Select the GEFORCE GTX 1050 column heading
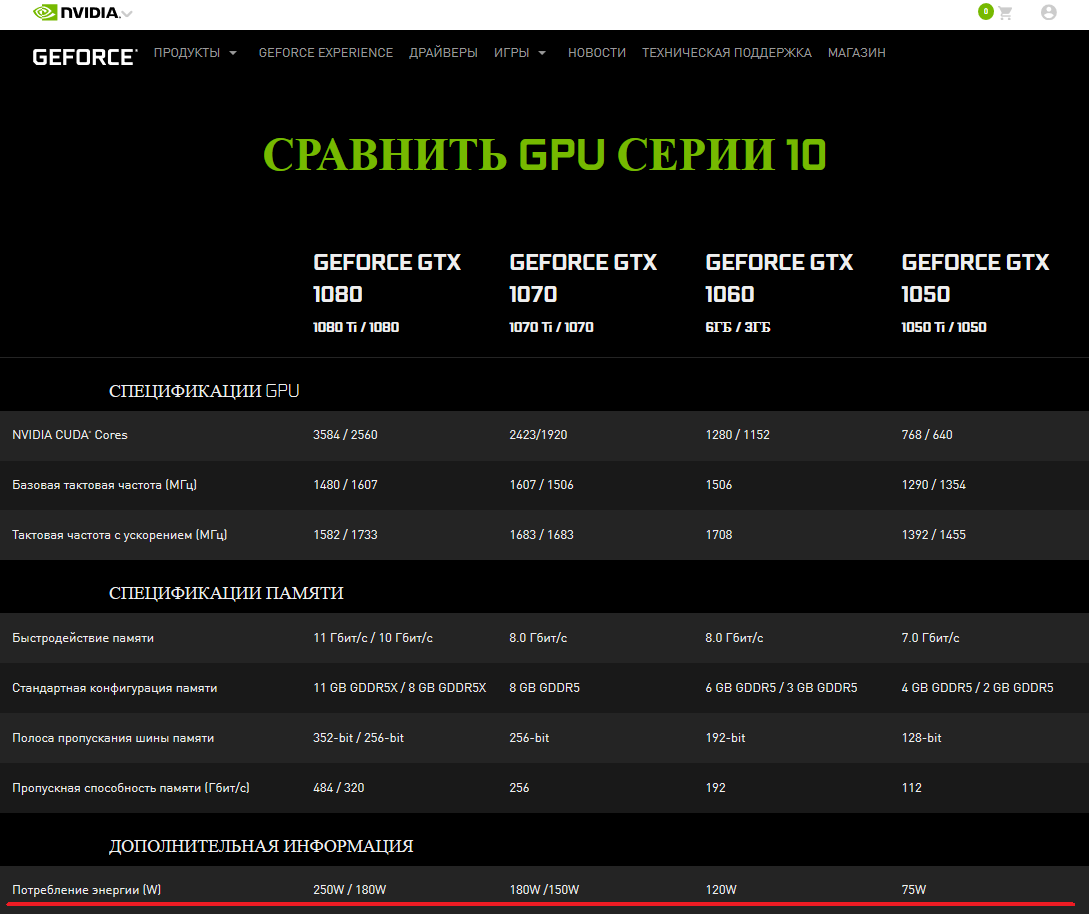This screenshot has width=1089, height=914. 975,278
